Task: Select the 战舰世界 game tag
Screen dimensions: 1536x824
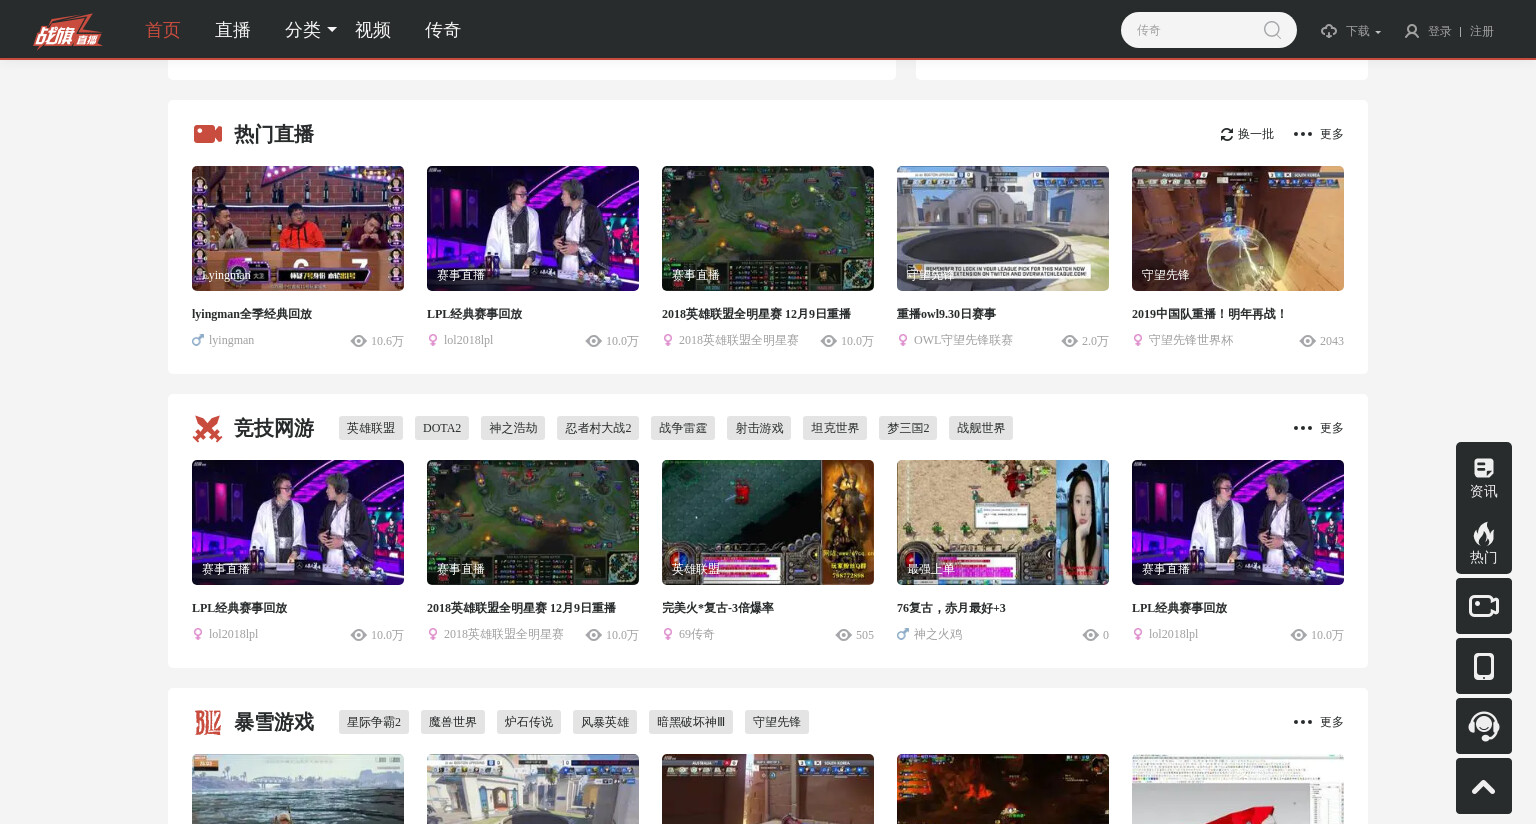Action: click(981, 428)
